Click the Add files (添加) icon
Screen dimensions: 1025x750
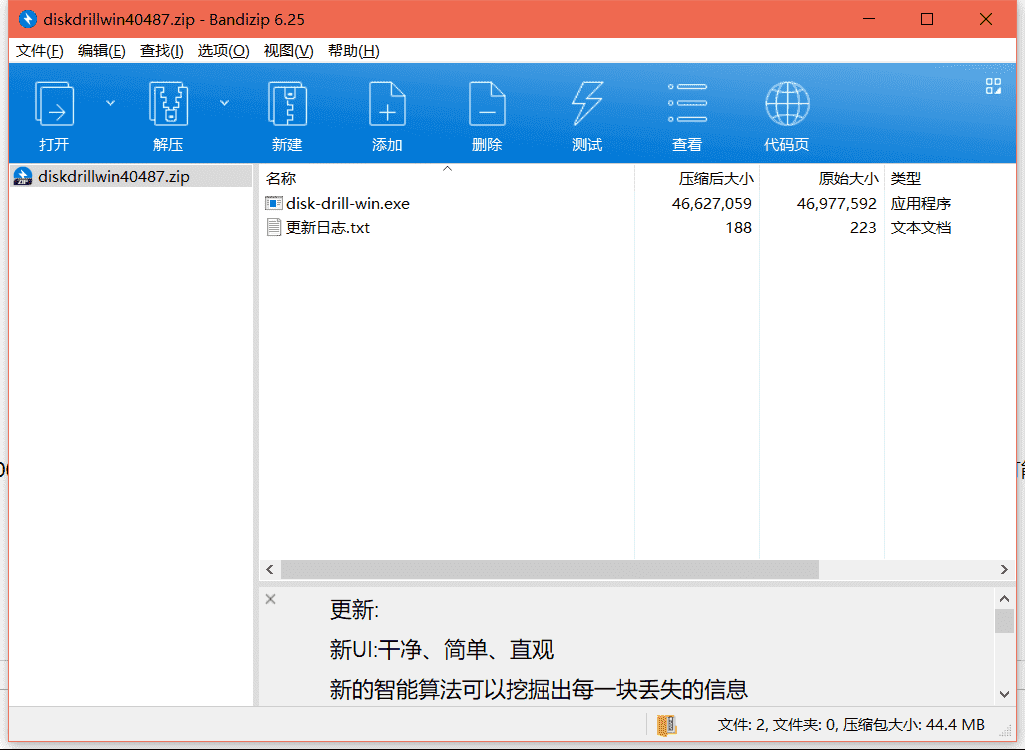tap(387, 104)
